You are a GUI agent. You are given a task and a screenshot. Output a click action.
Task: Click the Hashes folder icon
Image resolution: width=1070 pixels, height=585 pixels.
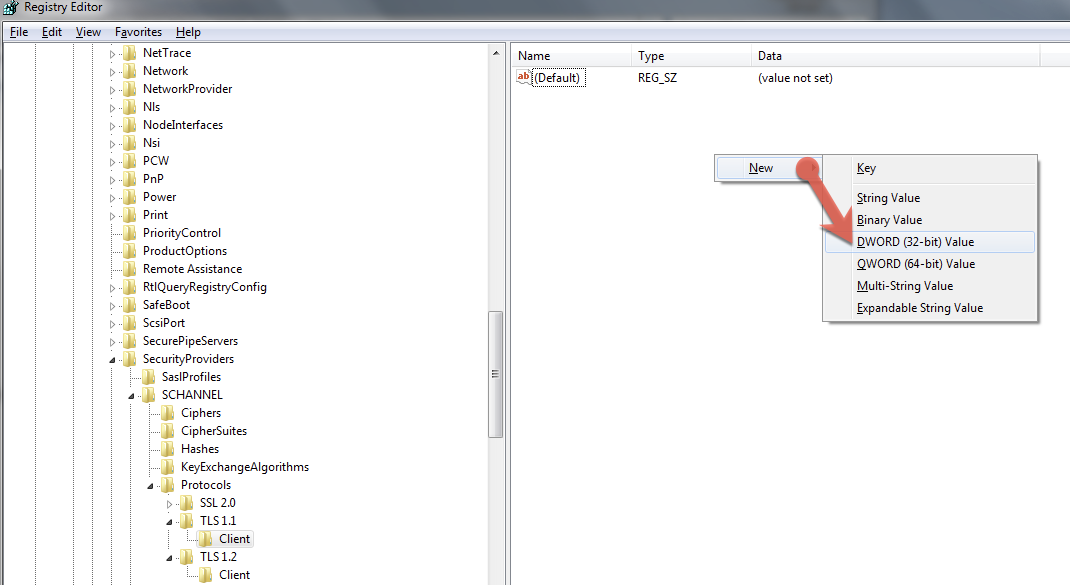tap(168, 449)
